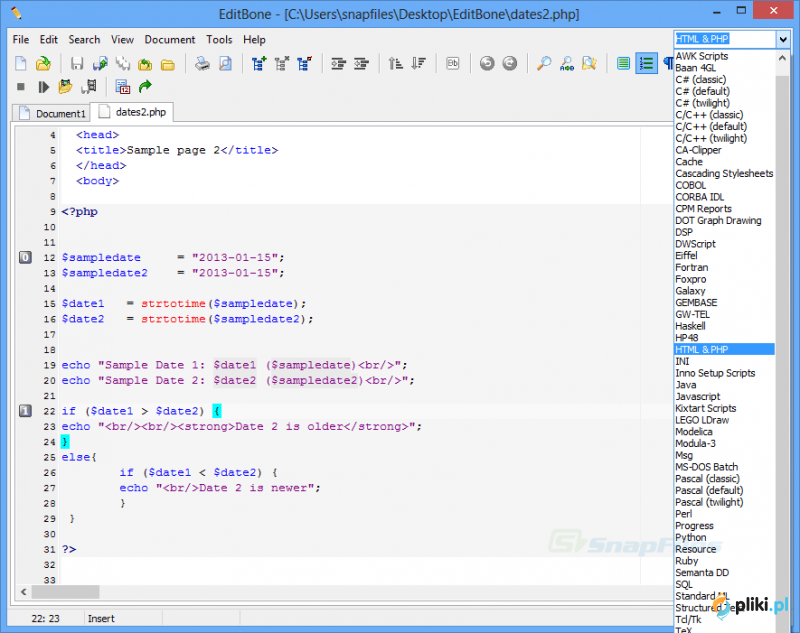Image resolution: width=800 pixels, height=633 pixels.
Task: Click the tree icon with green plus
Action: tap(259, 64)
